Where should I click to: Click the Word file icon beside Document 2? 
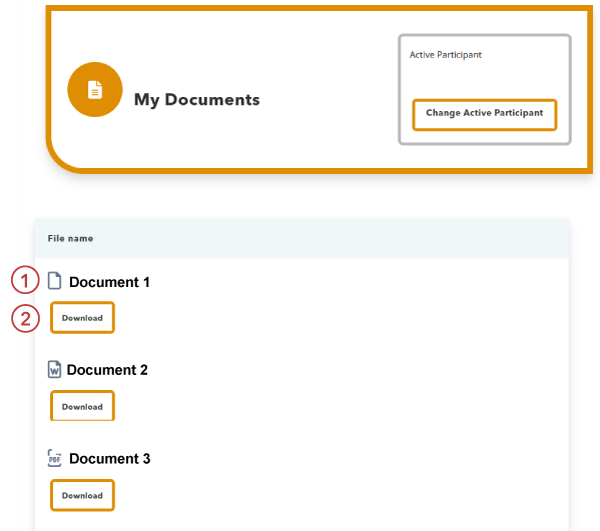tap(55, 370)
